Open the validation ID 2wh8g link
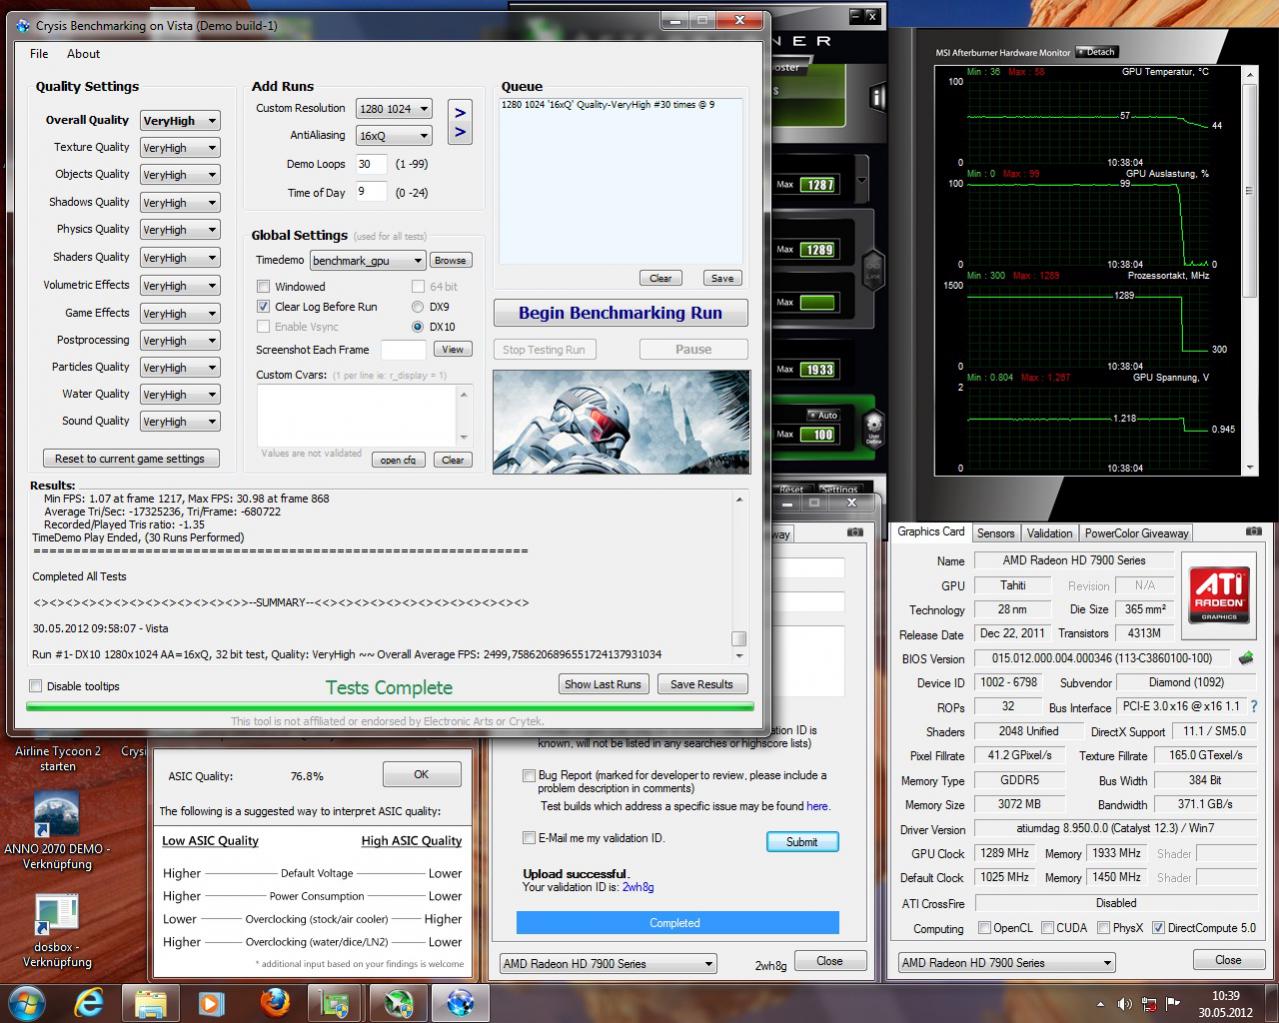The image size is (1279, 1023). (638, 887)
